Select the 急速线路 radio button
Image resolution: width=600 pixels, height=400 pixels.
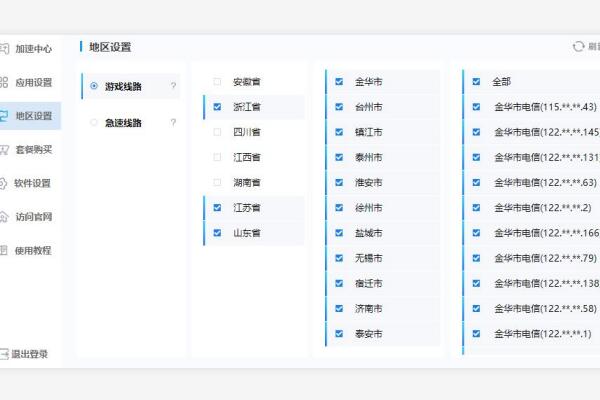coord(94,122)
